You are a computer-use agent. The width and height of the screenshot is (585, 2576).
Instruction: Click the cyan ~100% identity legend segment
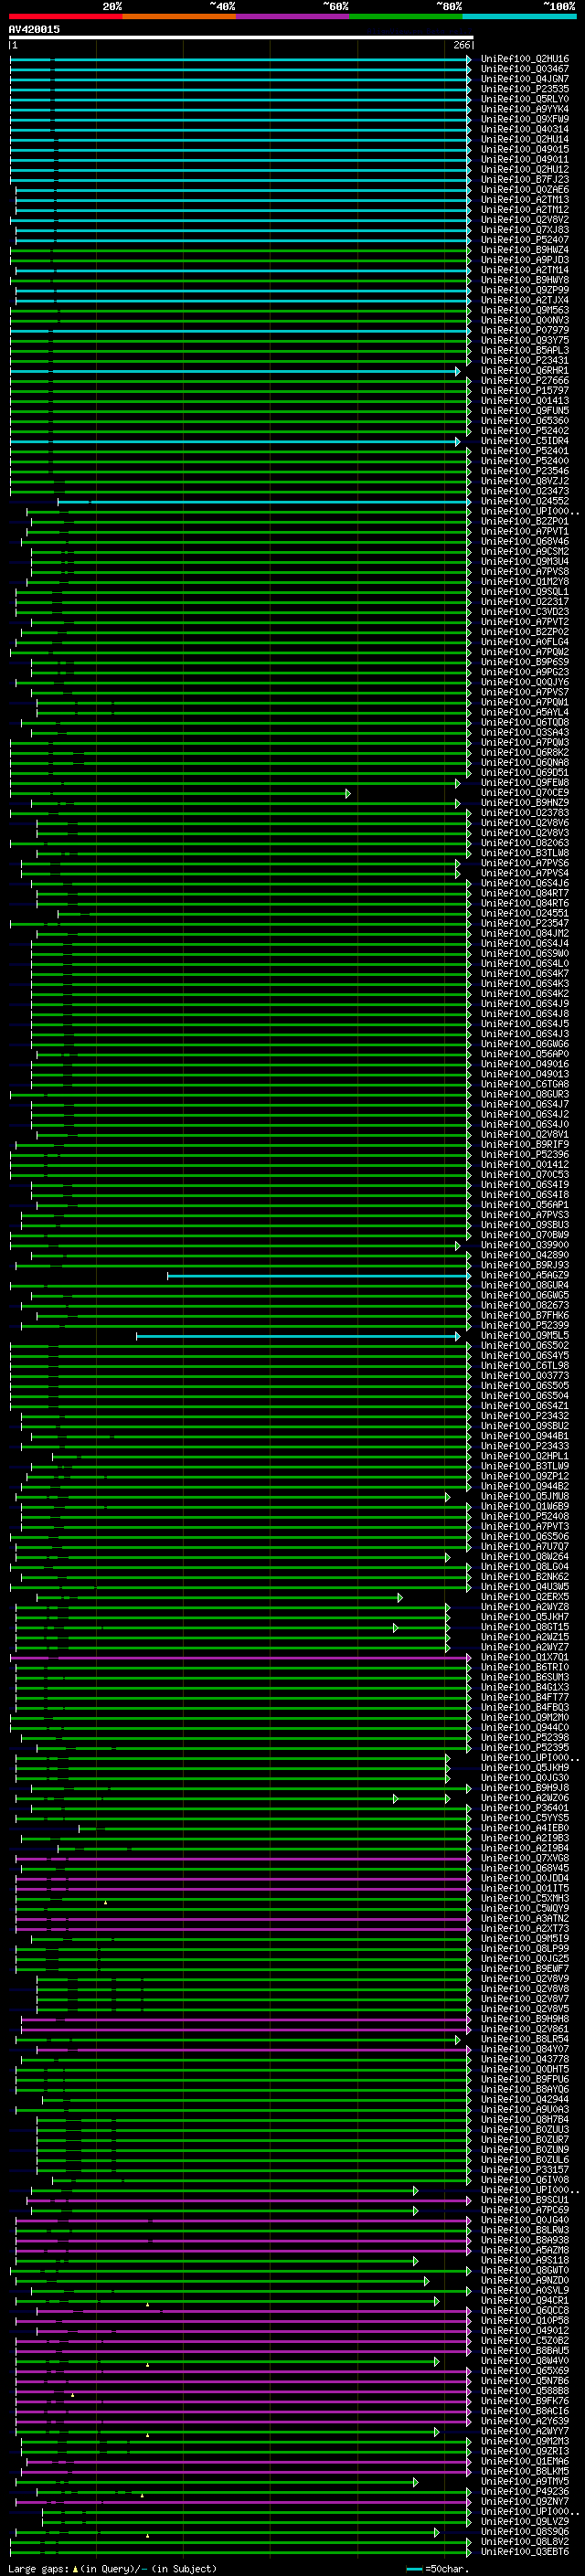tap(520, 16)
